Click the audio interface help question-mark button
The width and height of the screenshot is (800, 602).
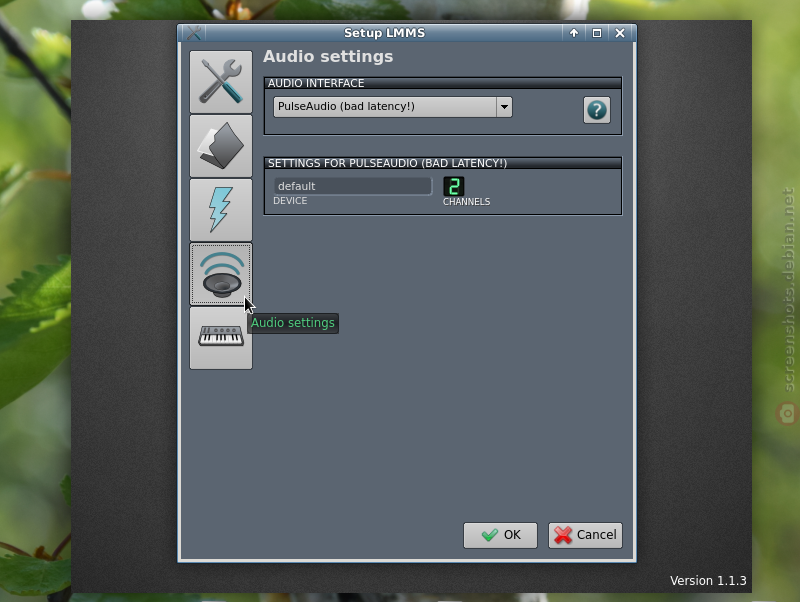[x=596, y=110]
